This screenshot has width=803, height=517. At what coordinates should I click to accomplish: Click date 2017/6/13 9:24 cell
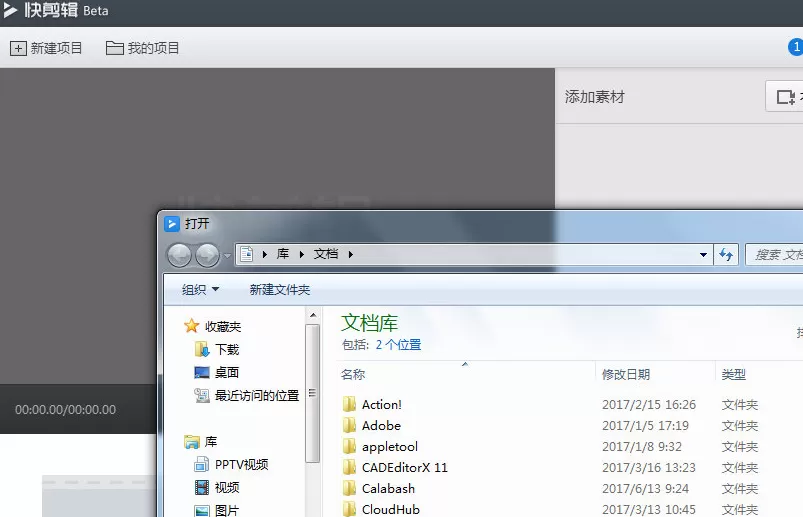tap(645, 489)
